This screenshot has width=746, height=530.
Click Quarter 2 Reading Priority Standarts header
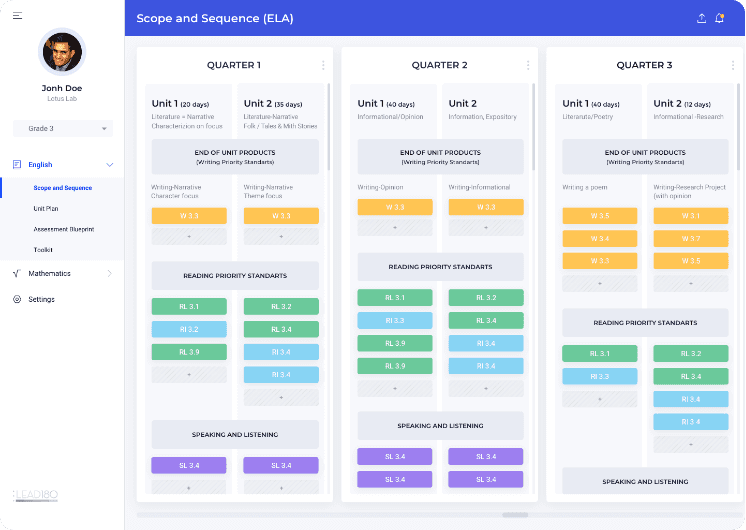(x=441, y=266)
